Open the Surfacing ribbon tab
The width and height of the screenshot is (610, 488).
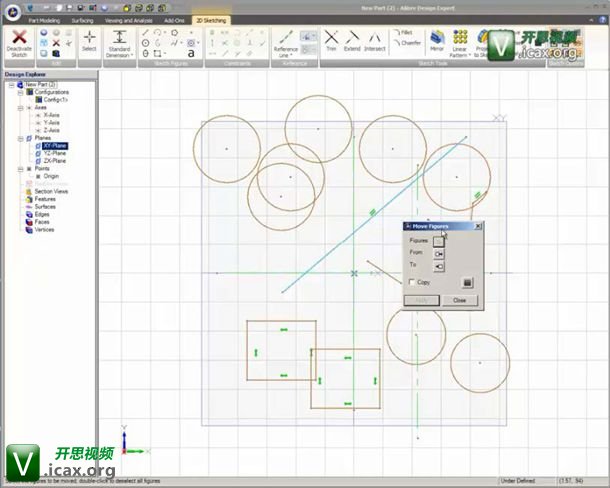(82, 21)
